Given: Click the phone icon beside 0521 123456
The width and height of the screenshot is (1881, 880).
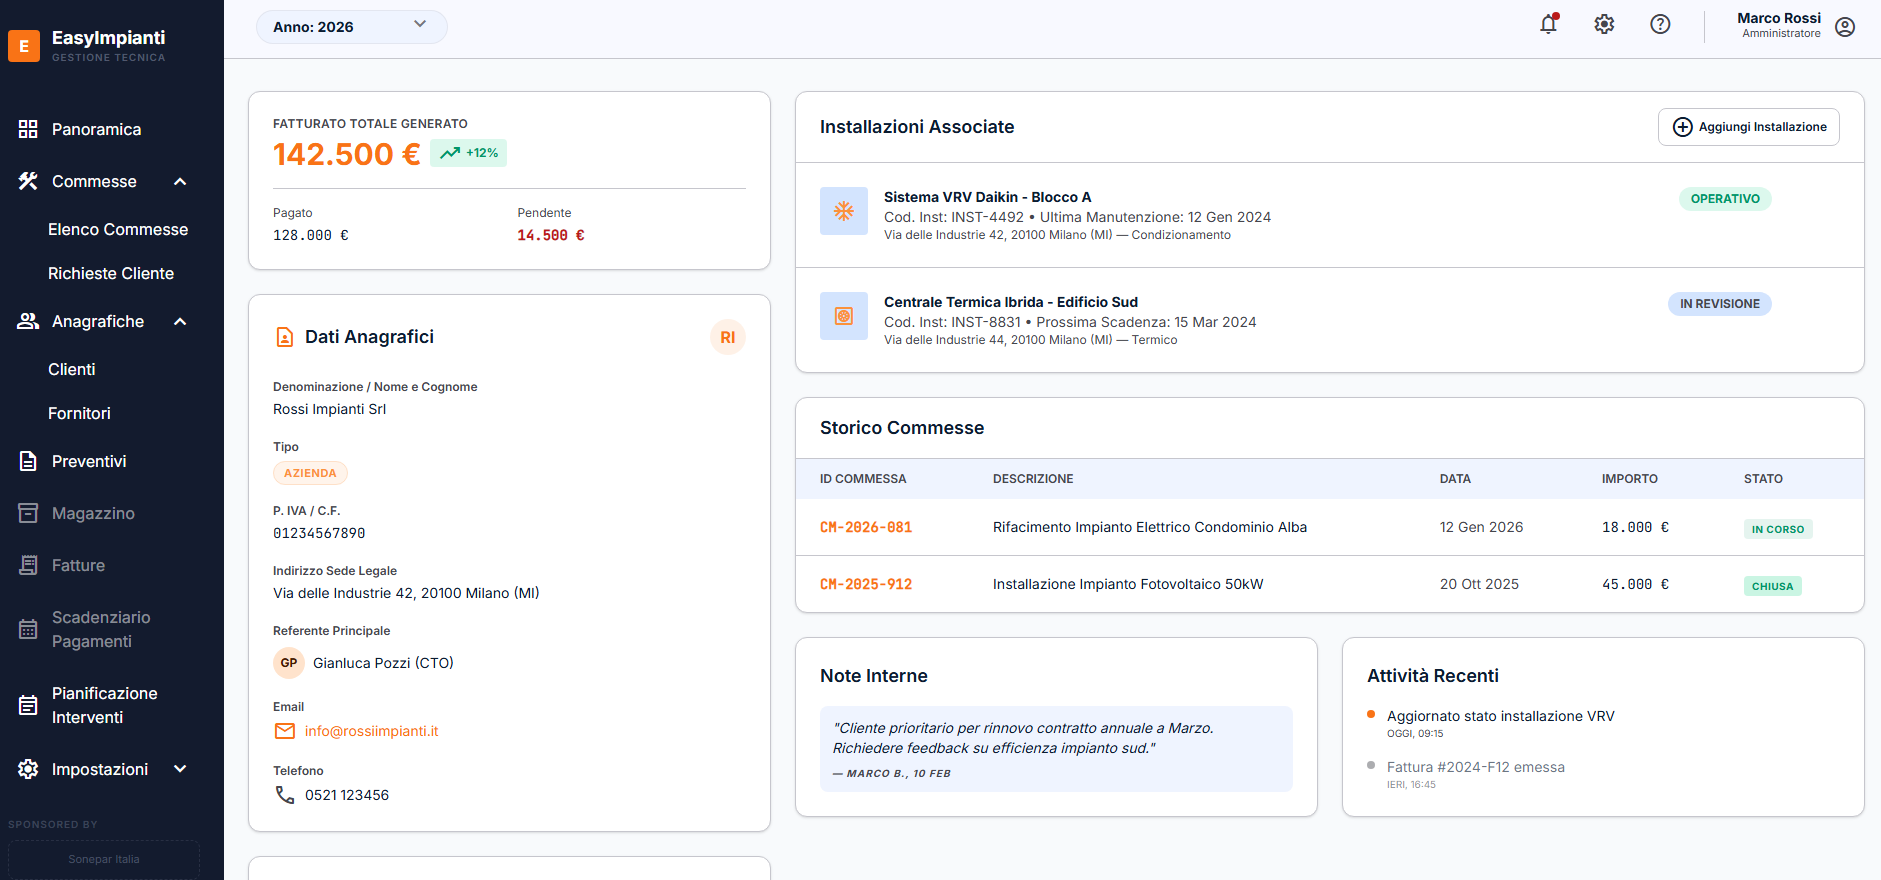Looking at the screenshot, I should coord(285,795).
